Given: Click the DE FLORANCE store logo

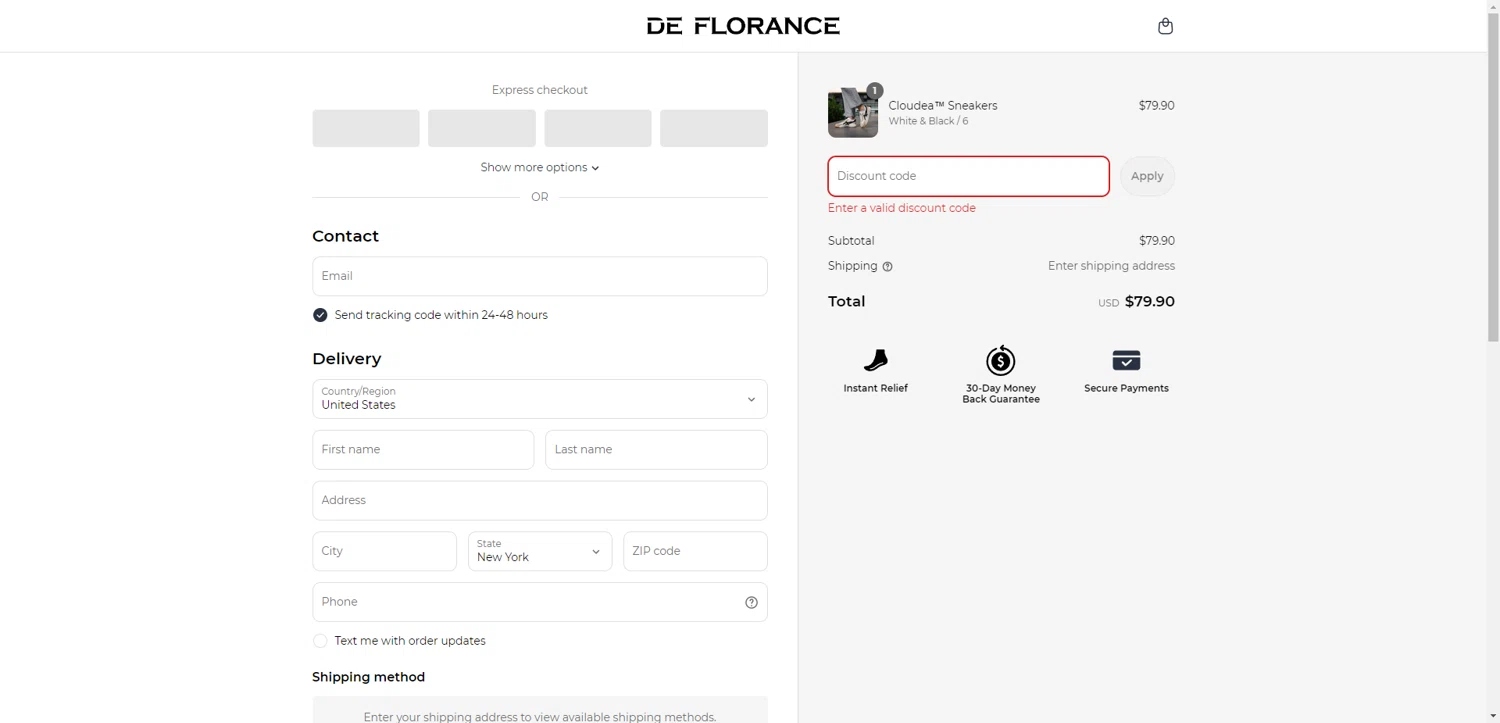Looking at the screenshot, I should [743, 26].
